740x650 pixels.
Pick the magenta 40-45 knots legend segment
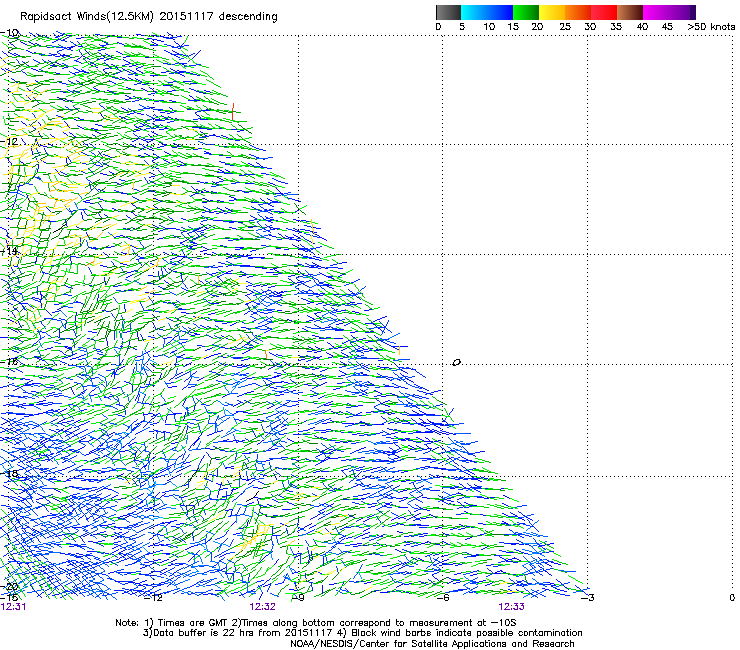click(x=656, y=12)
